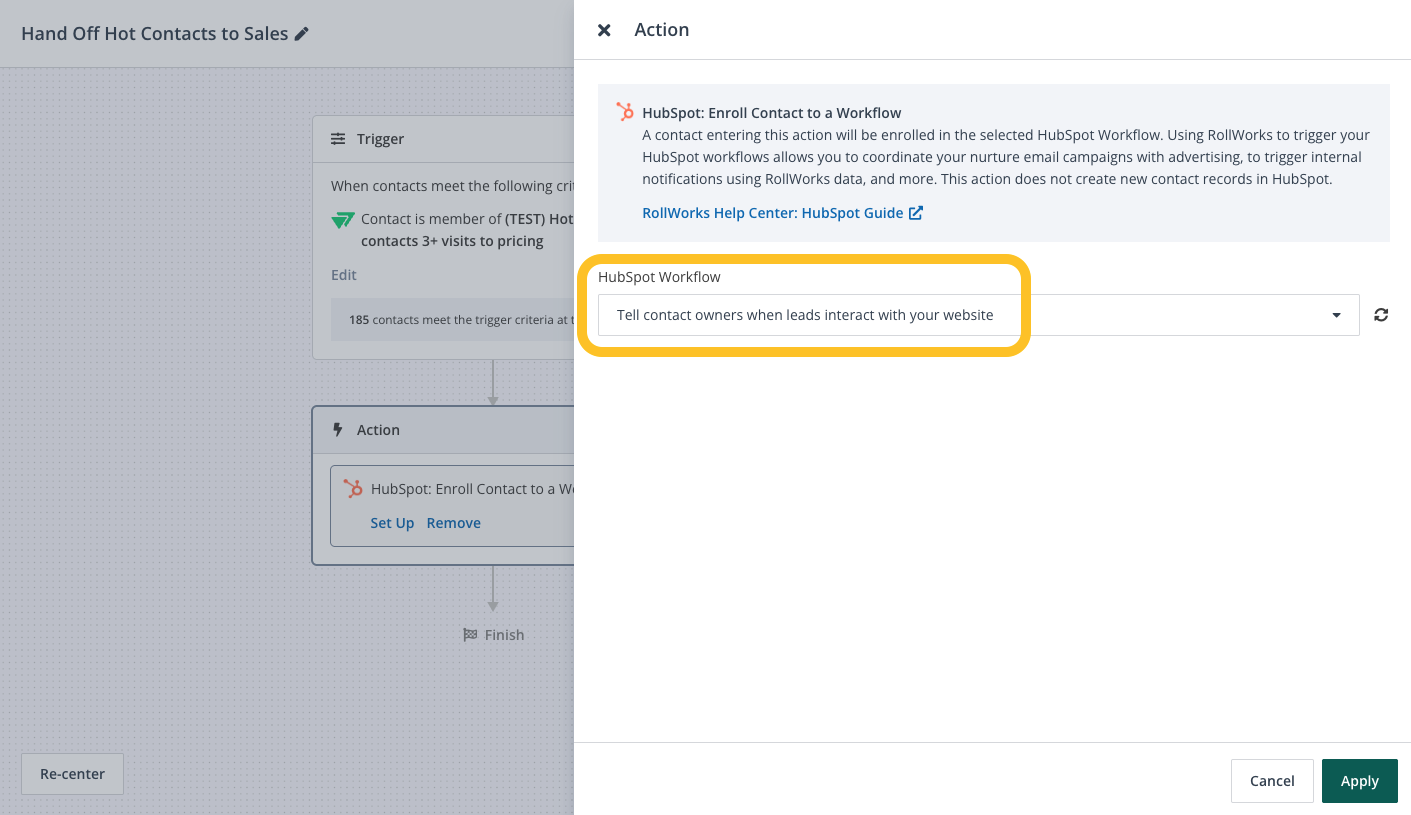
Task: Click 'HubSpot: Enroll Contact to a Workflow' heading
Action: (772, 113)
